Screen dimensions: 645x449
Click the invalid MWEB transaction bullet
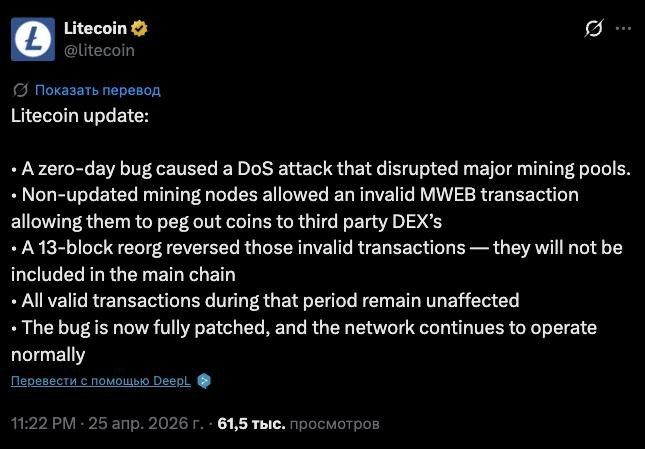point(300,195)
